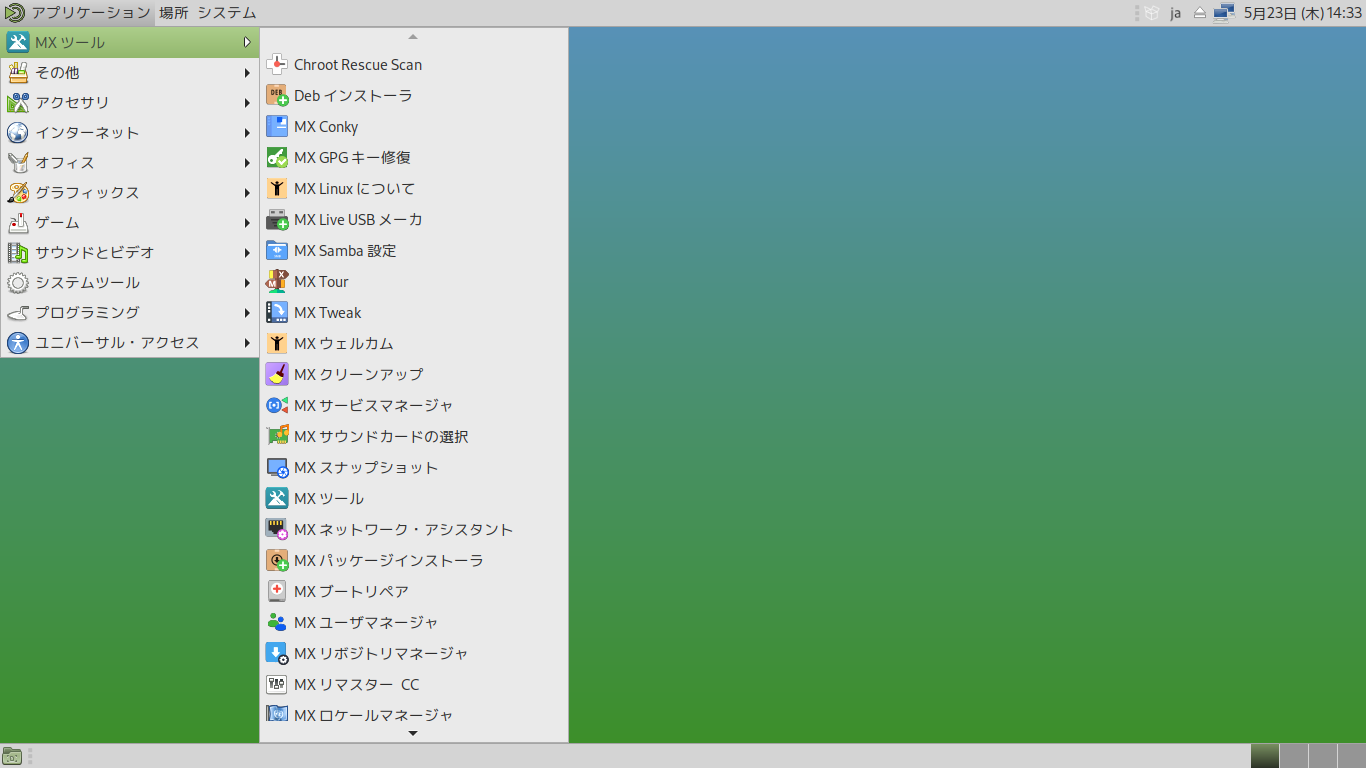Click the MX パッケージインストーラ icon
The image size is (1366, 768).
coord(277,561)
